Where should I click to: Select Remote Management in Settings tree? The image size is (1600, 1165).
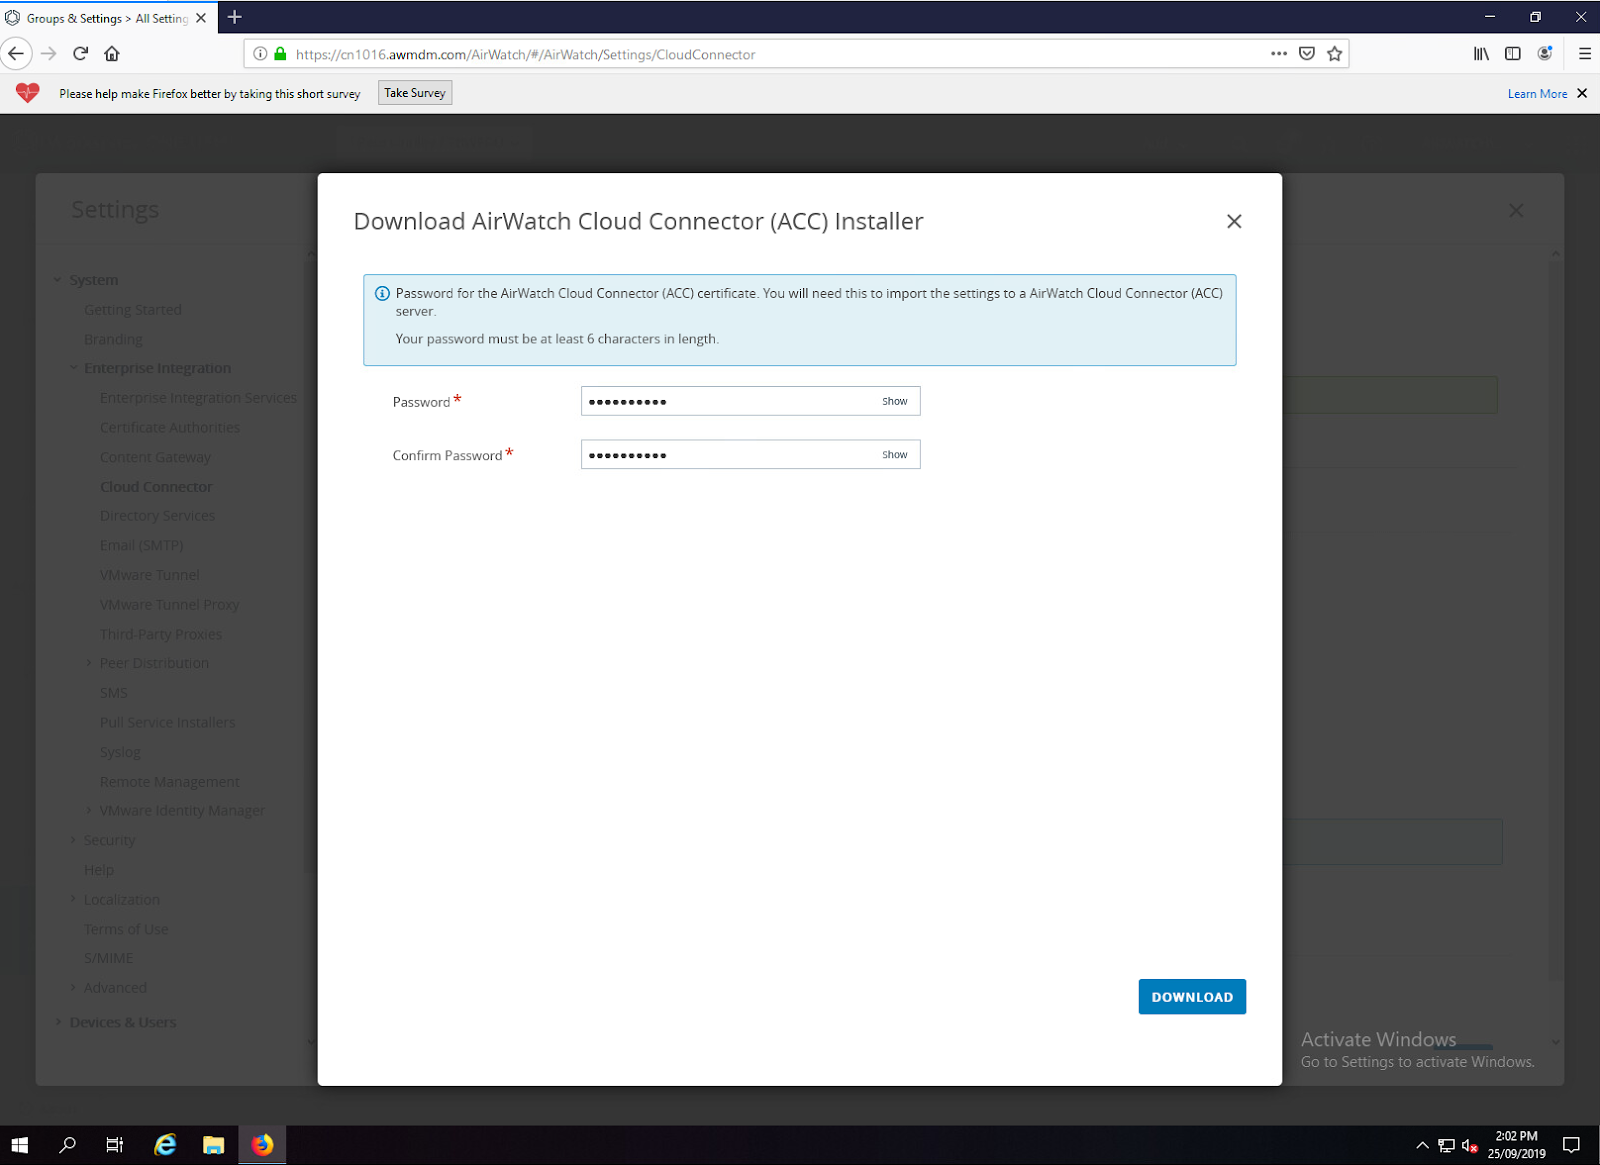tap(169, 782)
